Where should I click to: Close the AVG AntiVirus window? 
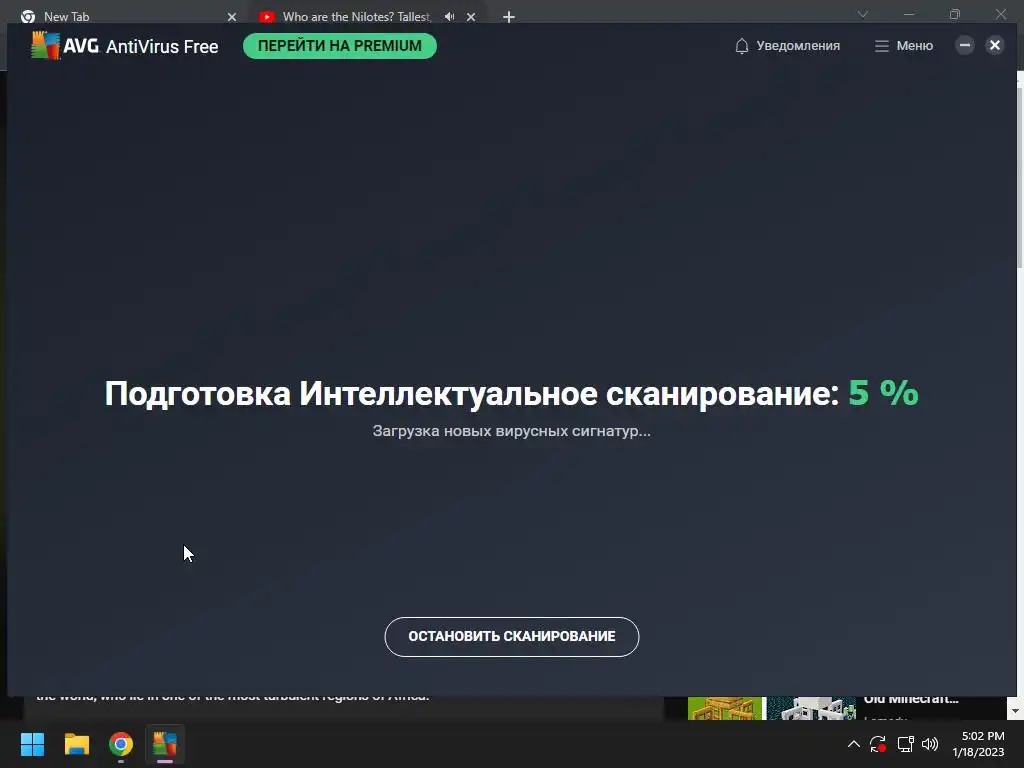(995, 45)
